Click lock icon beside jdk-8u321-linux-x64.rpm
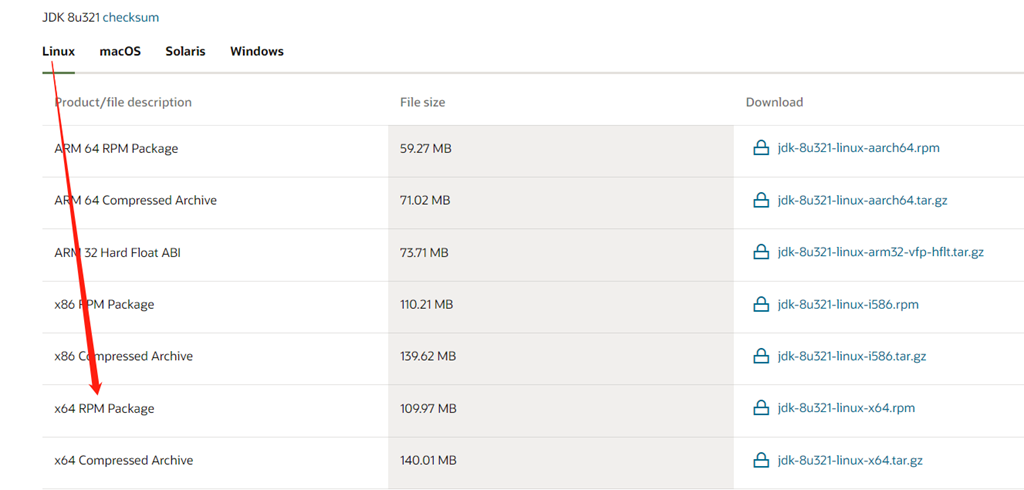Image resolution: width=1024 pixels, height=490 pixels. [760, 408]
